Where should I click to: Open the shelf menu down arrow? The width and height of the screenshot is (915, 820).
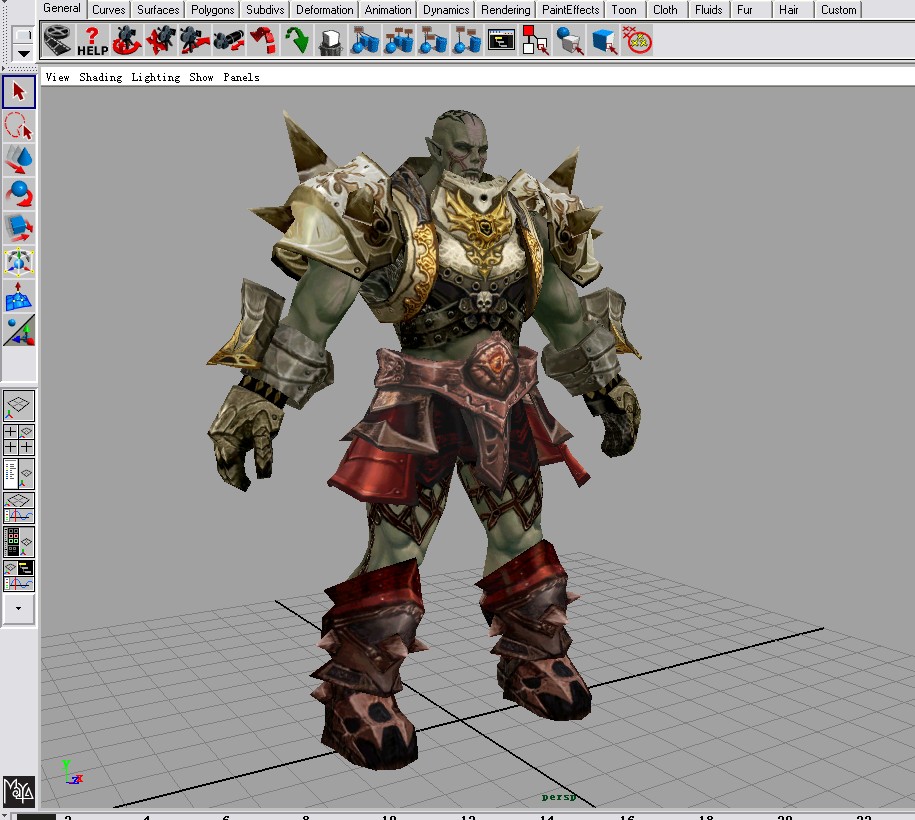(23, 53)
